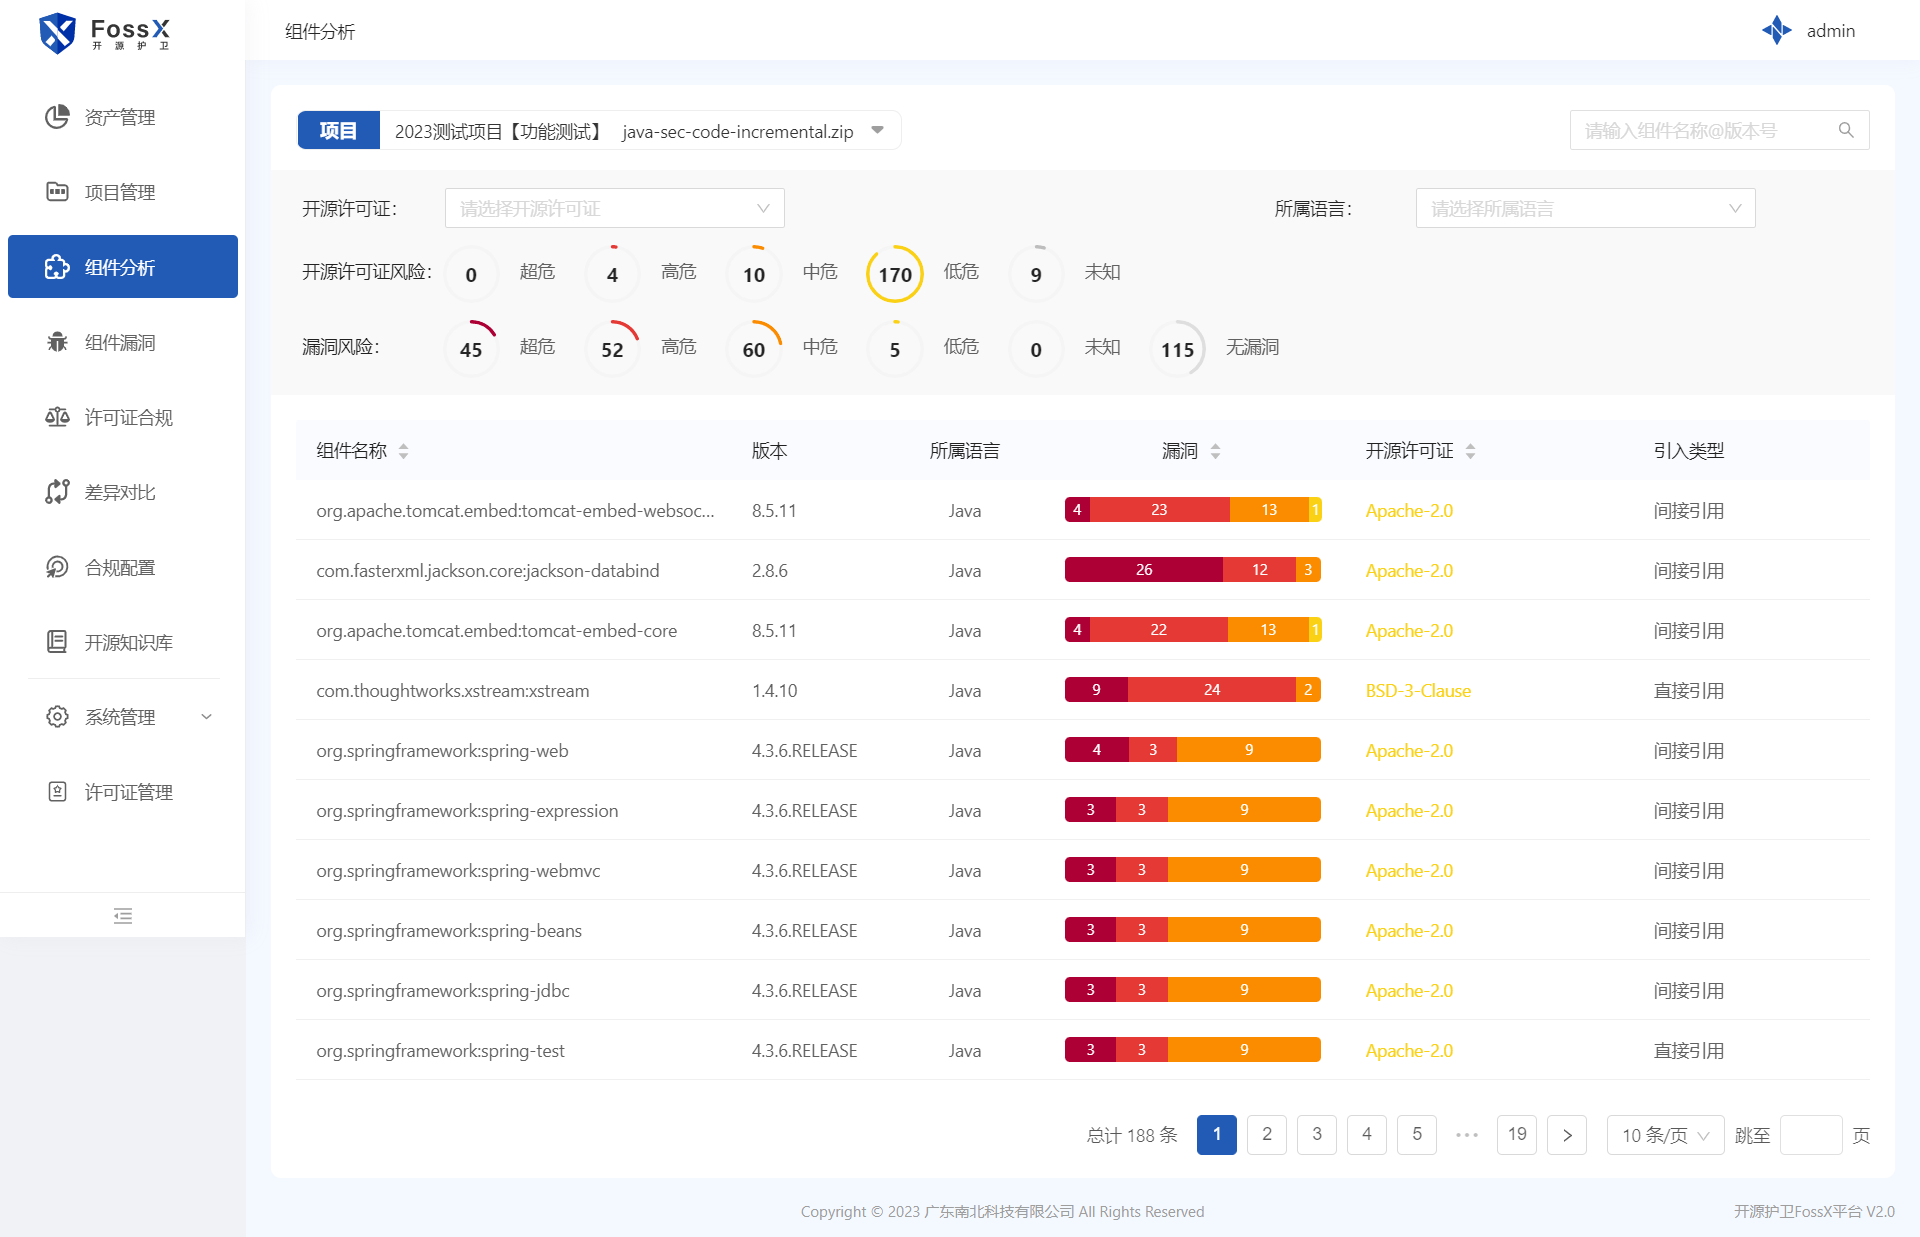Open the 所属语言 select dropdown
This screenshot has width=1920, height=1237.
[x=1585, y=208]
